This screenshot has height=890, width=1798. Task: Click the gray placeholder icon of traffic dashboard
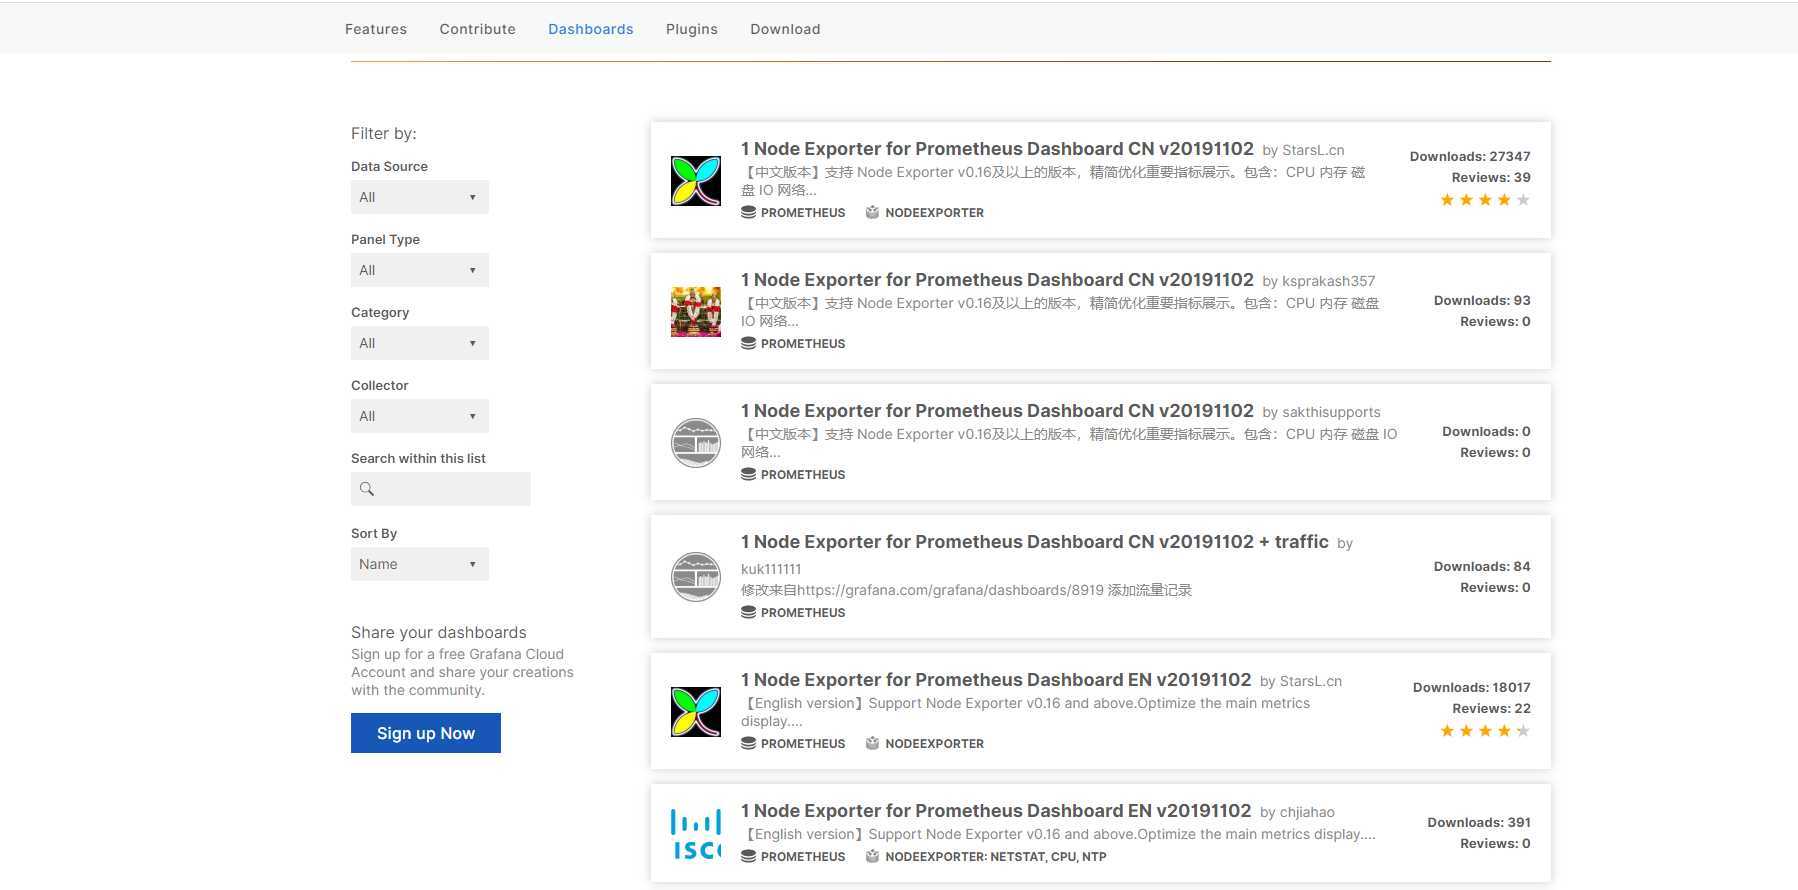695,577
